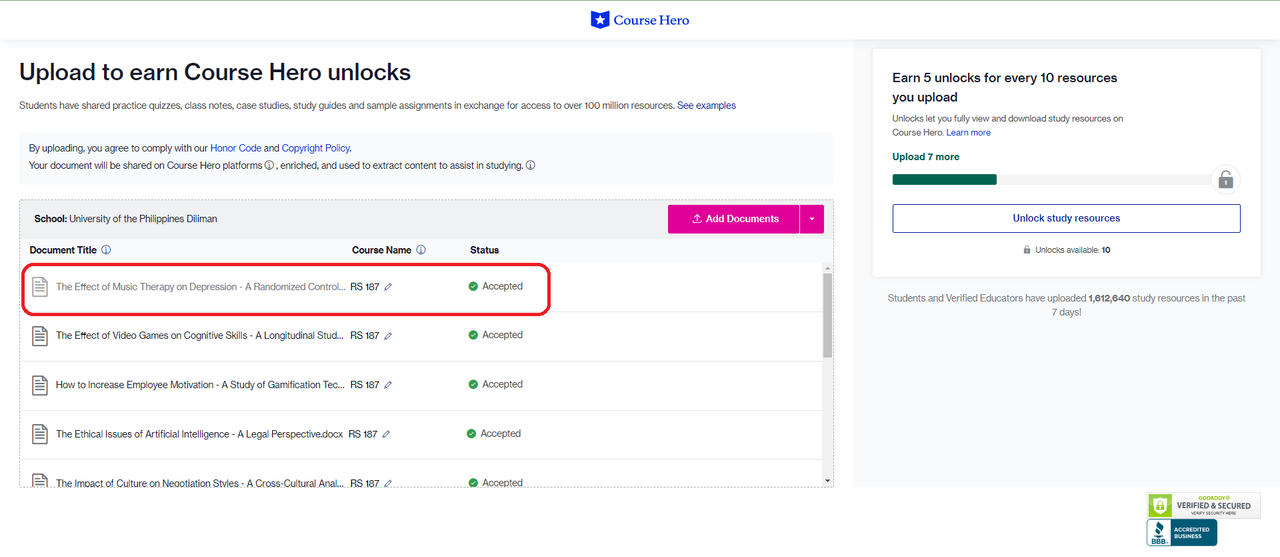Select 'Impact of Culture on Negotiation Styles' title
Screen dimensions: 1280x557
[199, 483]
